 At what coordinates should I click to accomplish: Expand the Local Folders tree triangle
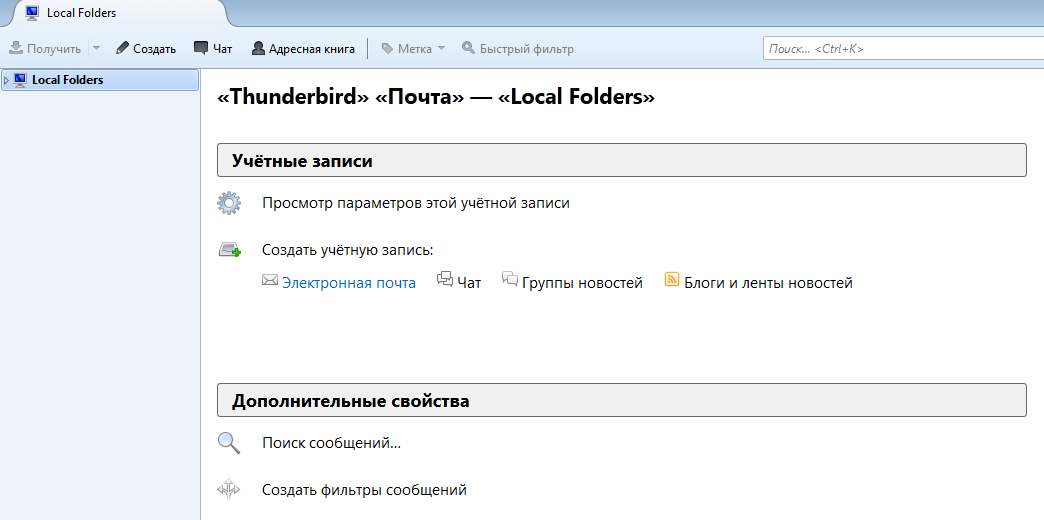pyautogui.click(x=7, y=80)
